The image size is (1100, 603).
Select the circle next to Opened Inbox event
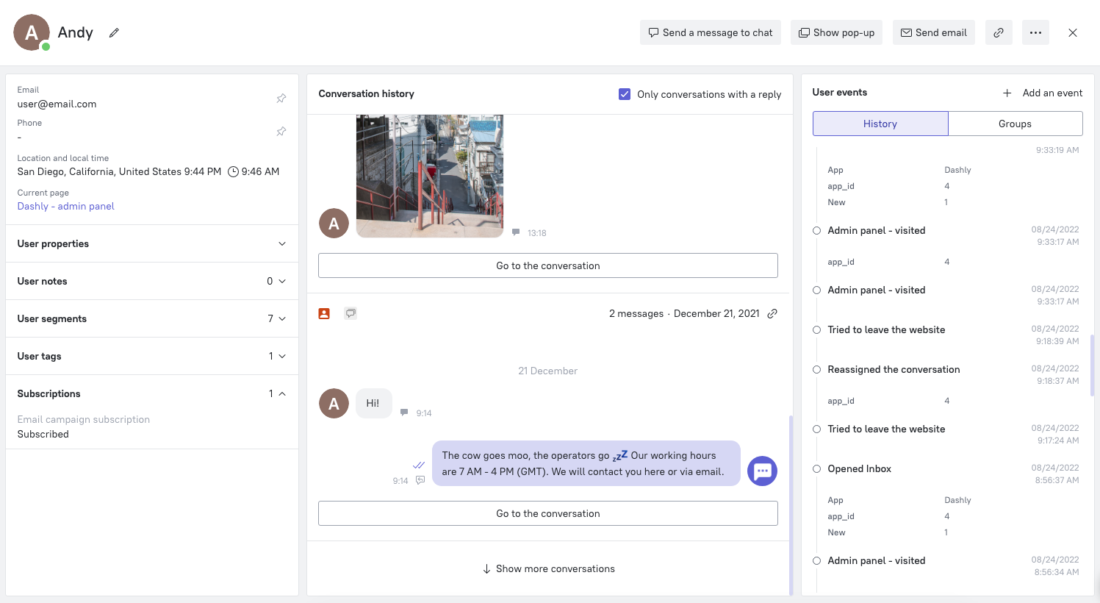(x=816, y=468)
